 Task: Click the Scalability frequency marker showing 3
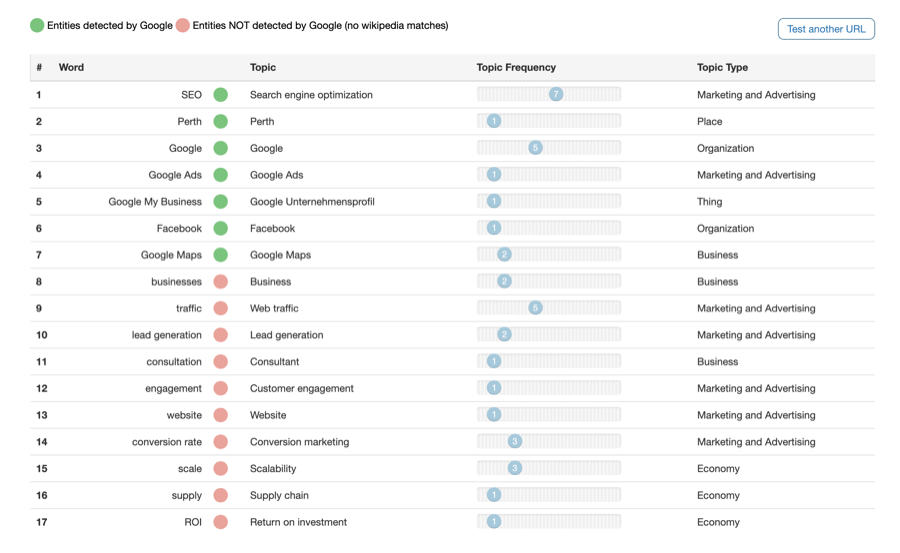pyautogui.click(x=514, y=468)
